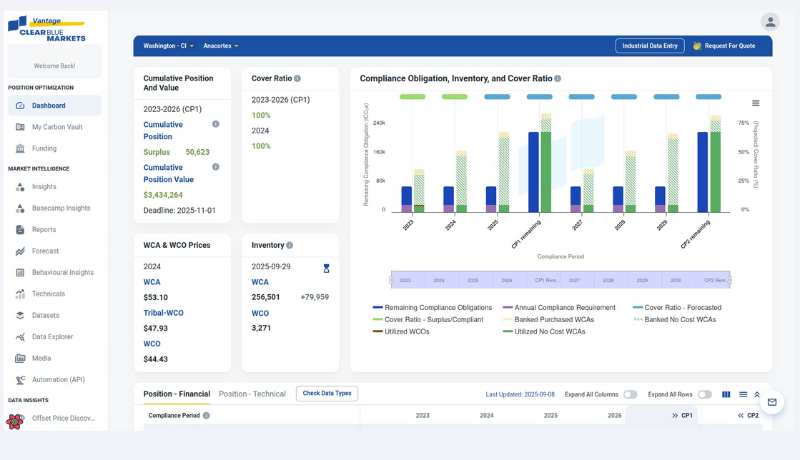Click the My Carbon Vault icon
Screen dimensions: 800x460
20,127
